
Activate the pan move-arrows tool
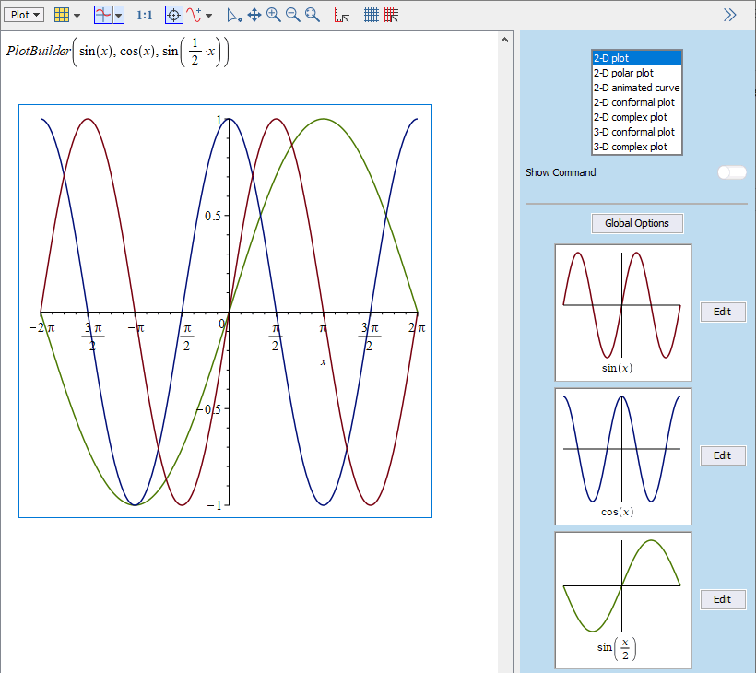[254, 15]
